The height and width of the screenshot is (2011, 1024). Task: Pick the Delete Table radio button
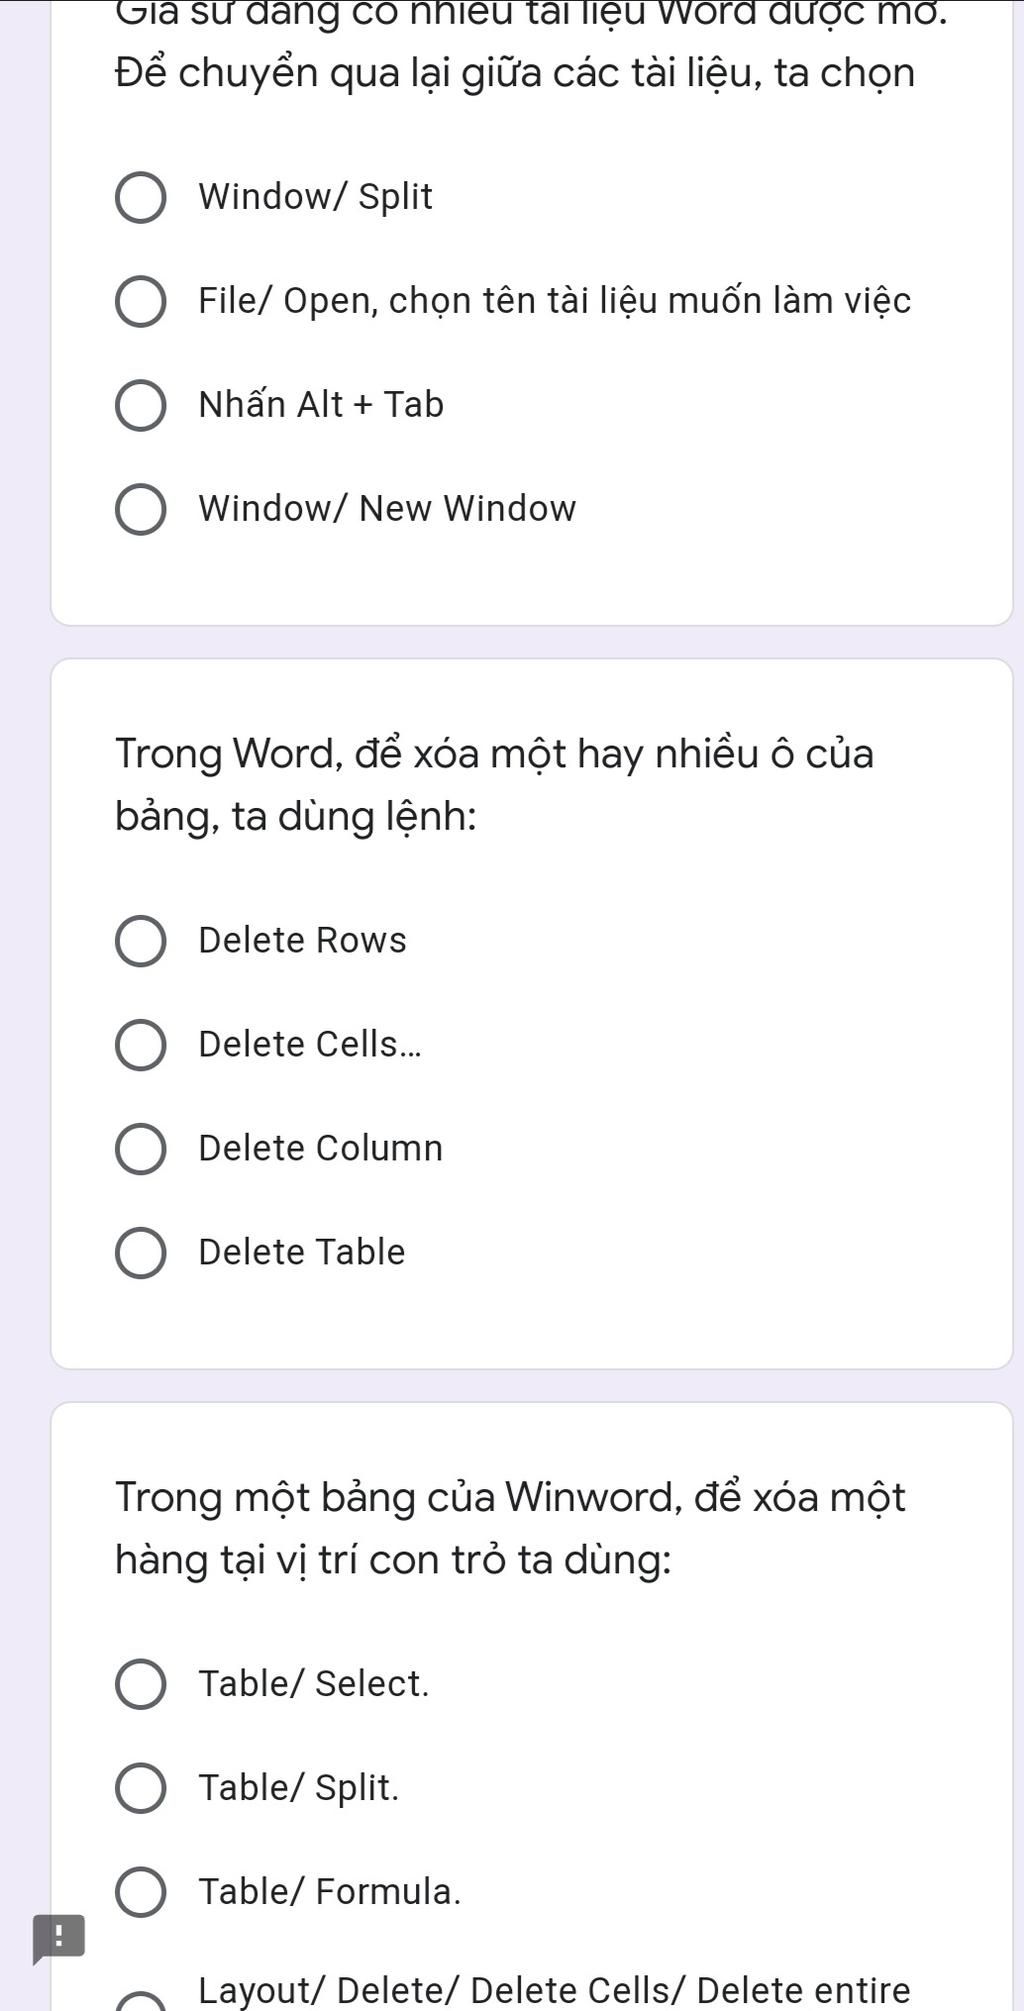(141, 1253)
